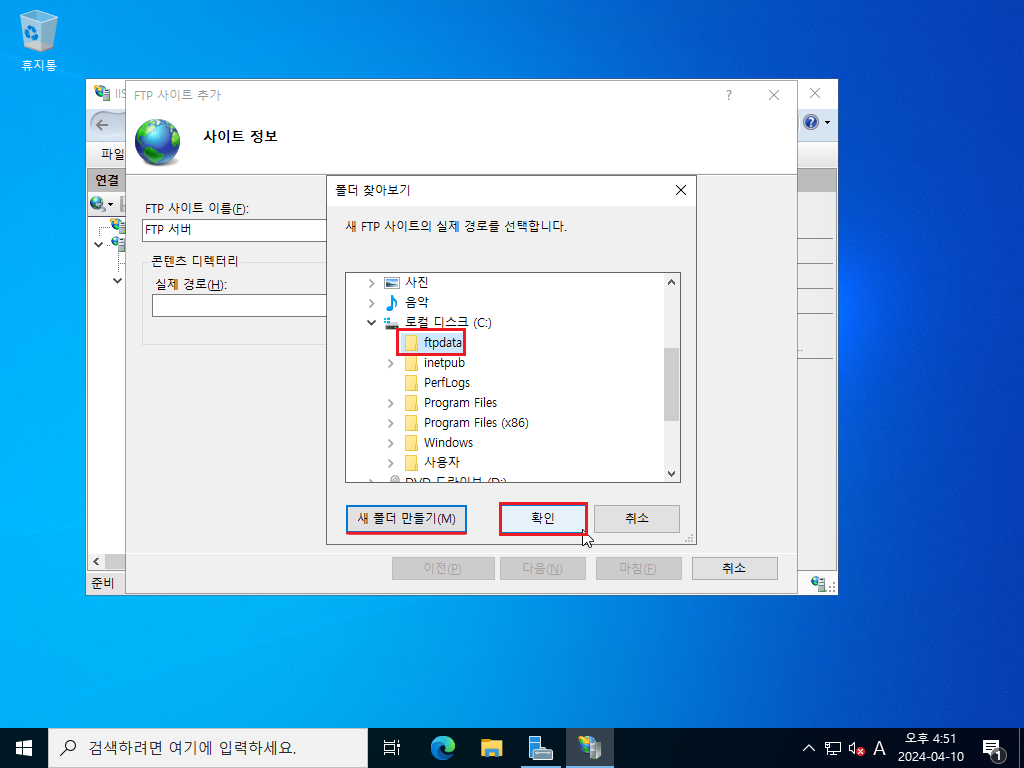Click the taskbar search box
Image resolution: width=1024 pixels, height=768 pixels.
(x=208, y=748)
